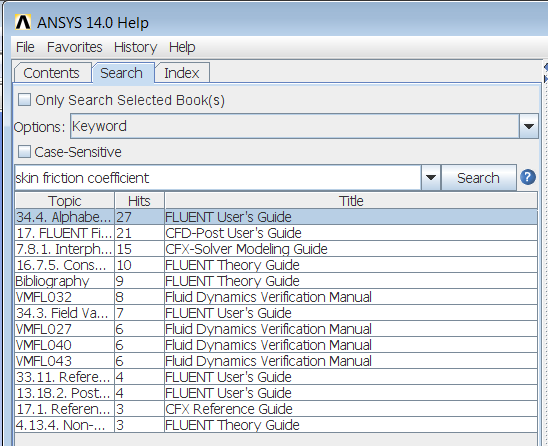Image resolution: width=548 pixels, height=446 pixels.
Task: Click the skin friction coefficient search field
Action: pos(218,178)
